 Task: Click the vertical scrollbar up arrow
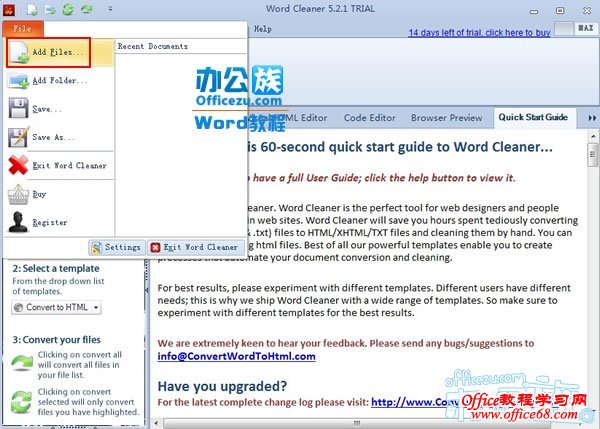[x=593, y=136]
